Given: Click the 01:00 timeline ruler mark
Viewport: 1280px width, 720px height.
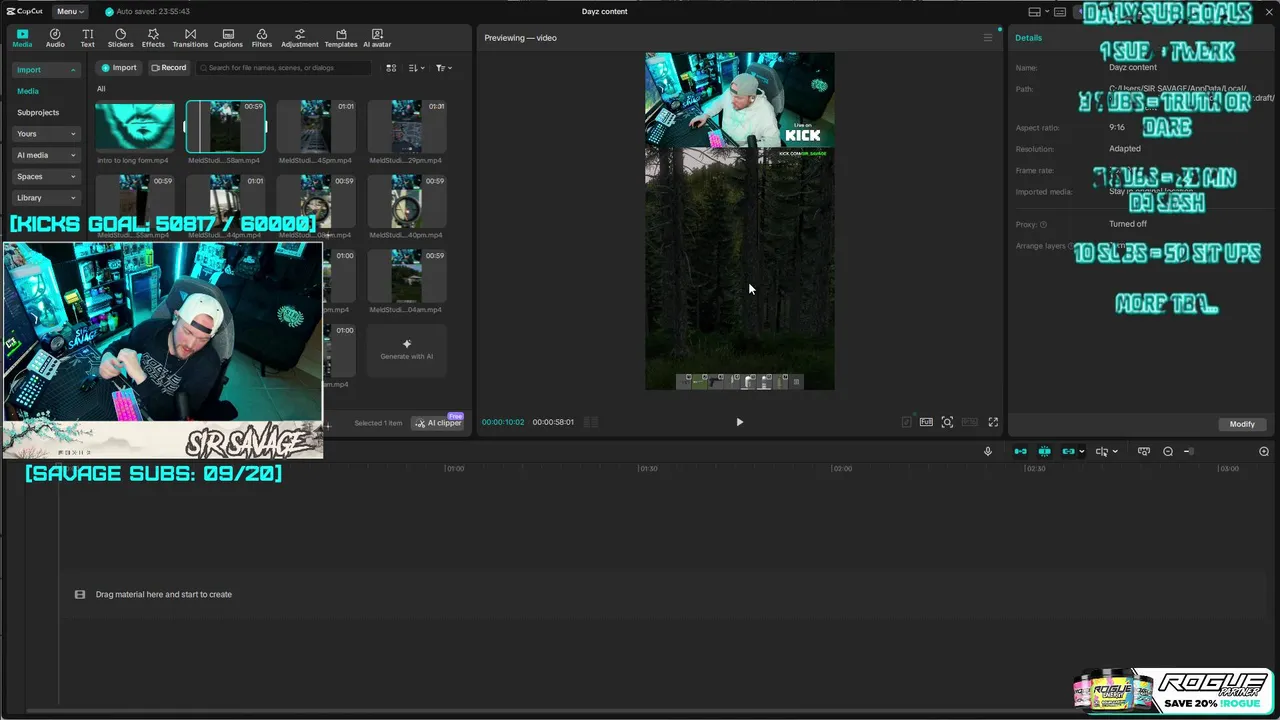Looking at the screenshot, I should (x=455, y=468).
